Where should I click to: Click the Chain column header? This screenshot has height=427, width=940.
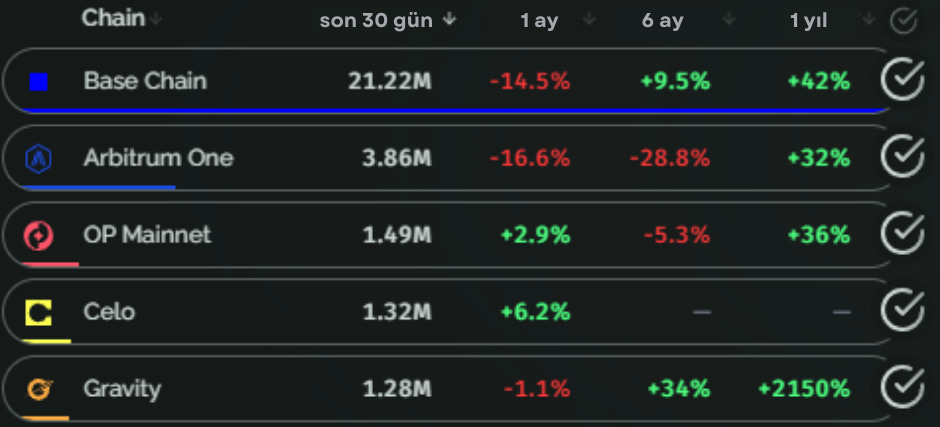pos(113,19)
